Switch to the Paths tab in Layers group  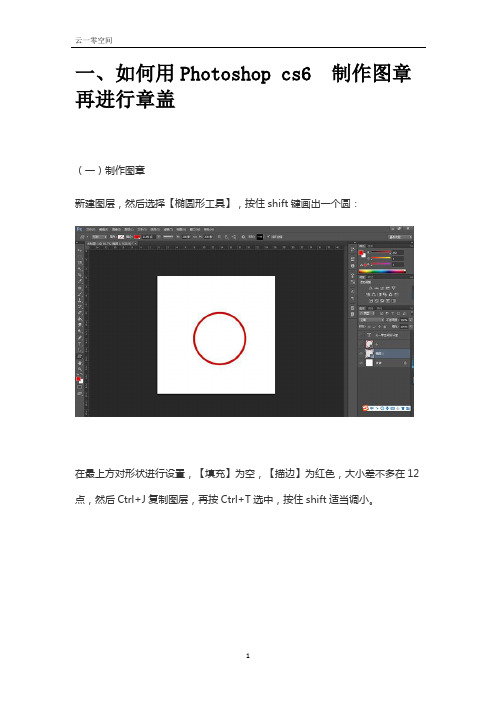pyautogui.click(x=379, y=308)
